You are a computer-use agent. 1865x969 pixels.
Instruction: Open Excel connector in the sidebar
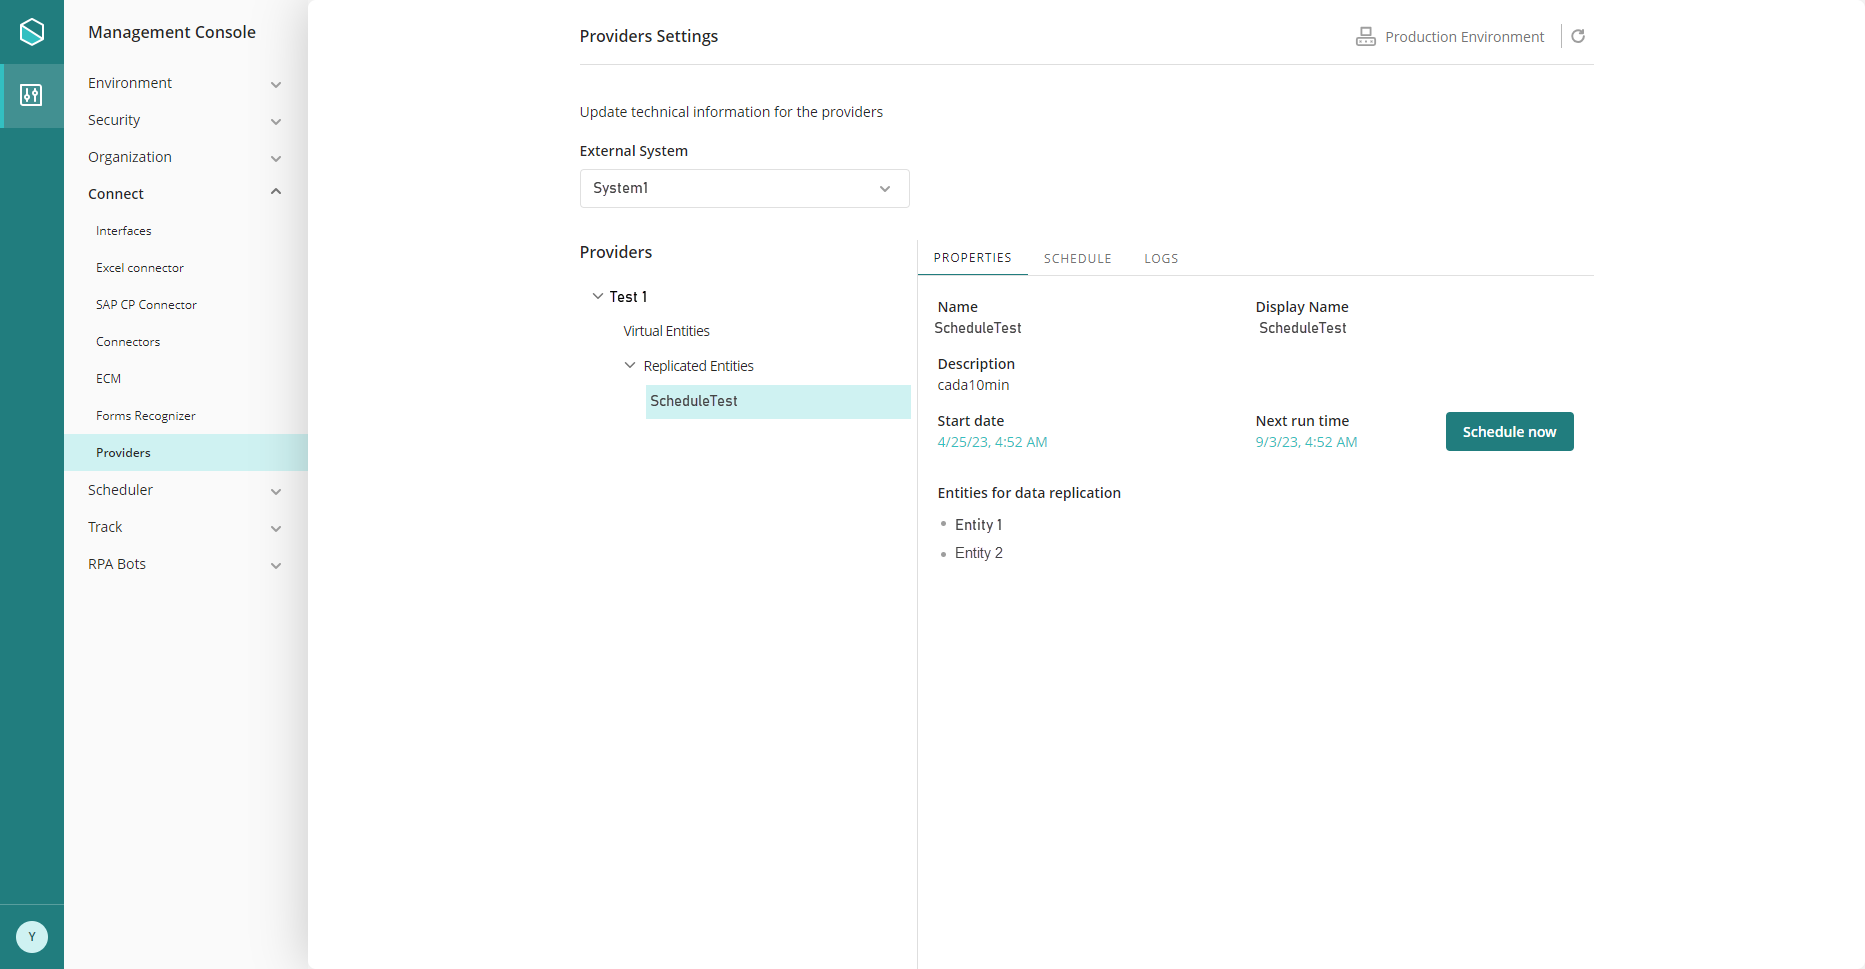[140, 268]
